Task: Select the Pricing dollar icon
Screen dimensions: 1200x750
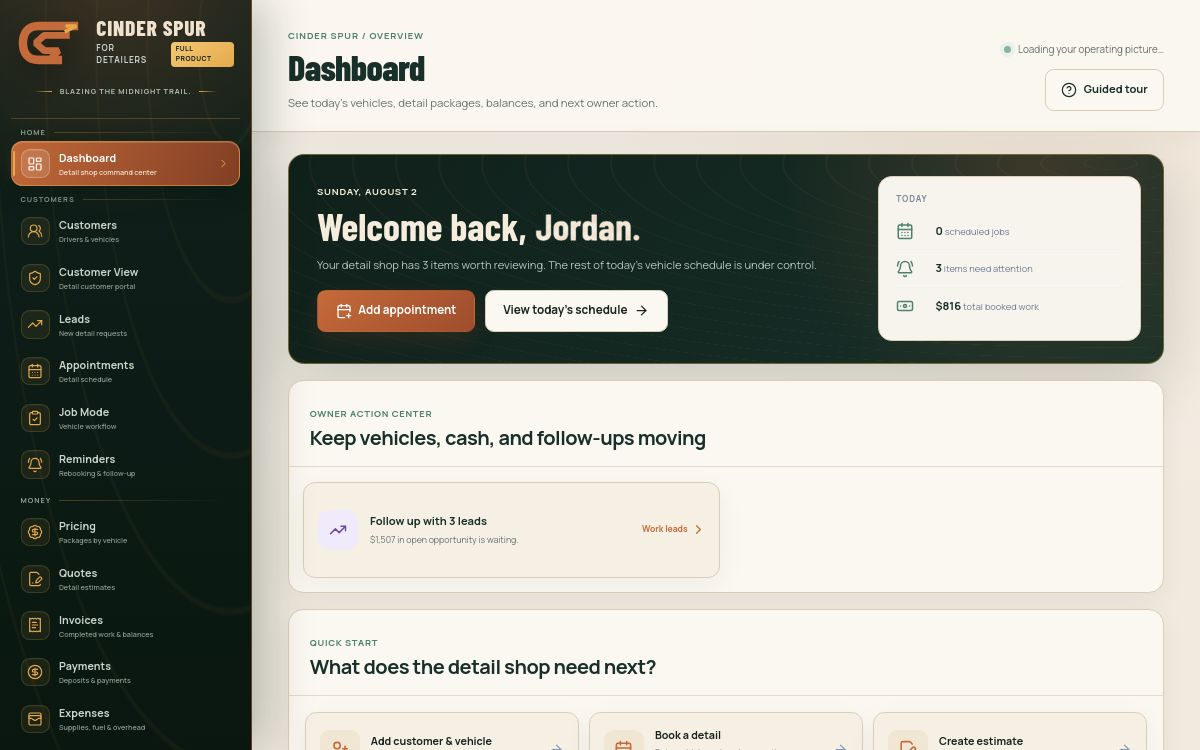Action: coord(35,532)
